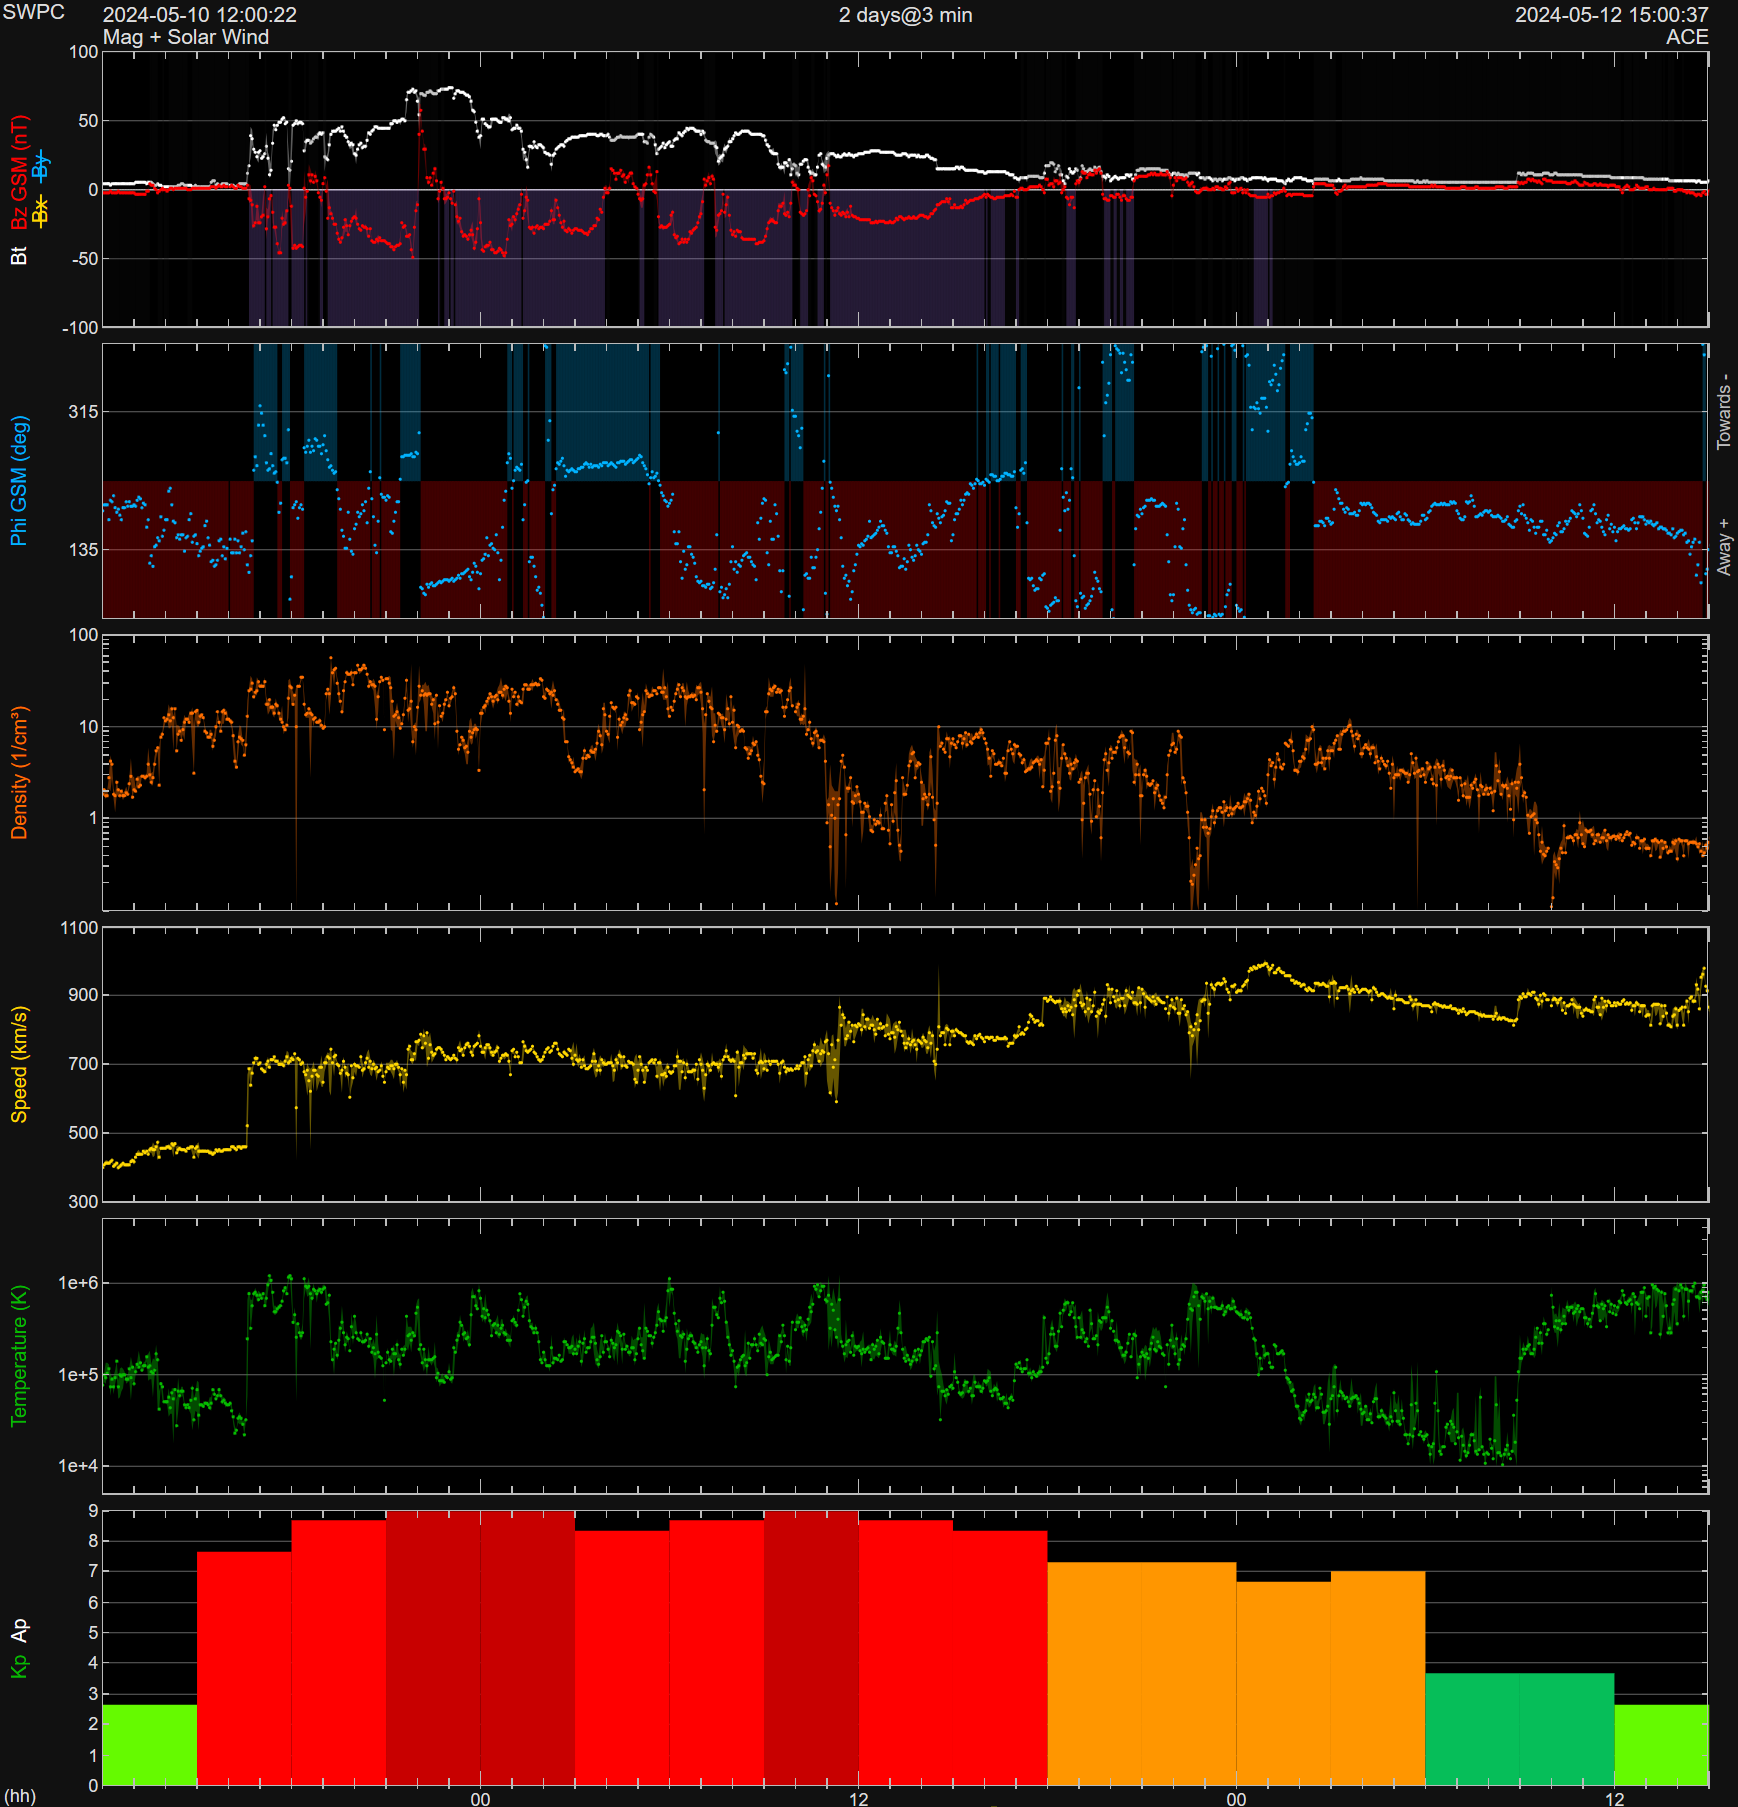The image size is (1738, 1807).
Task: Click the white 'Ap' axis label
Action: pyautogui.click(x=19, y=1631)
